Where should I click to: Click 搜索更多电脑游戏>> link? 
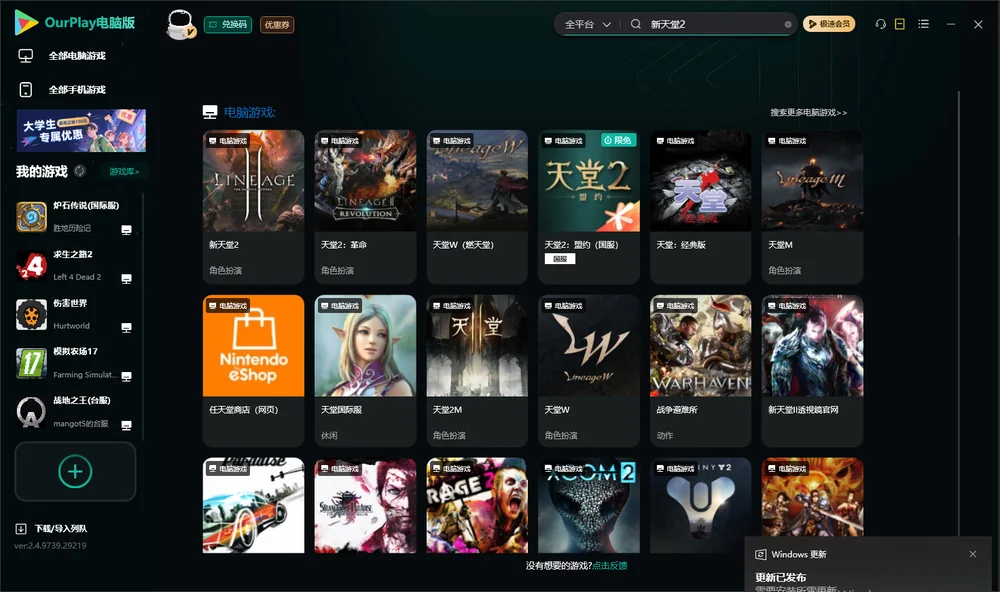point(808,112)
